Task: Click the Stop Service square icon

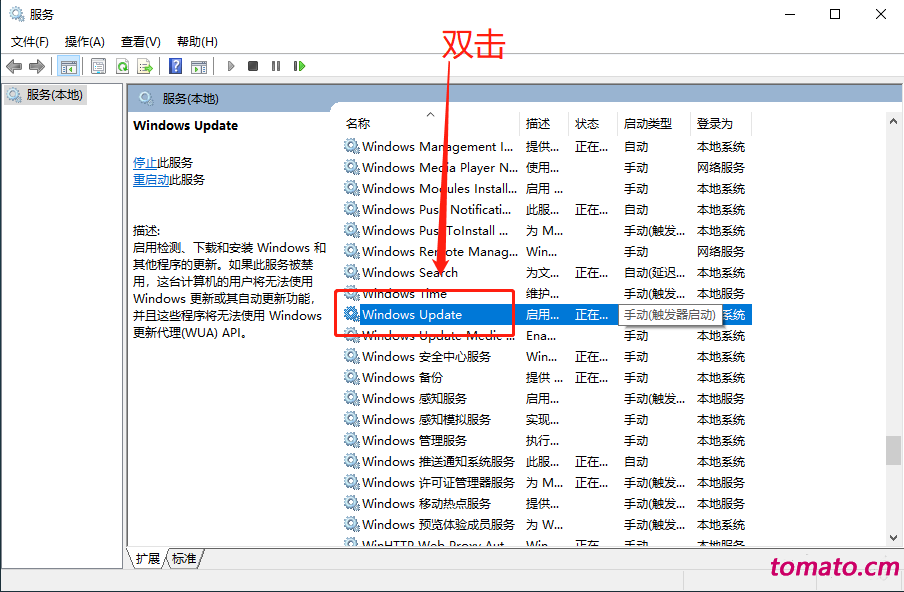Action: [253, 66]
